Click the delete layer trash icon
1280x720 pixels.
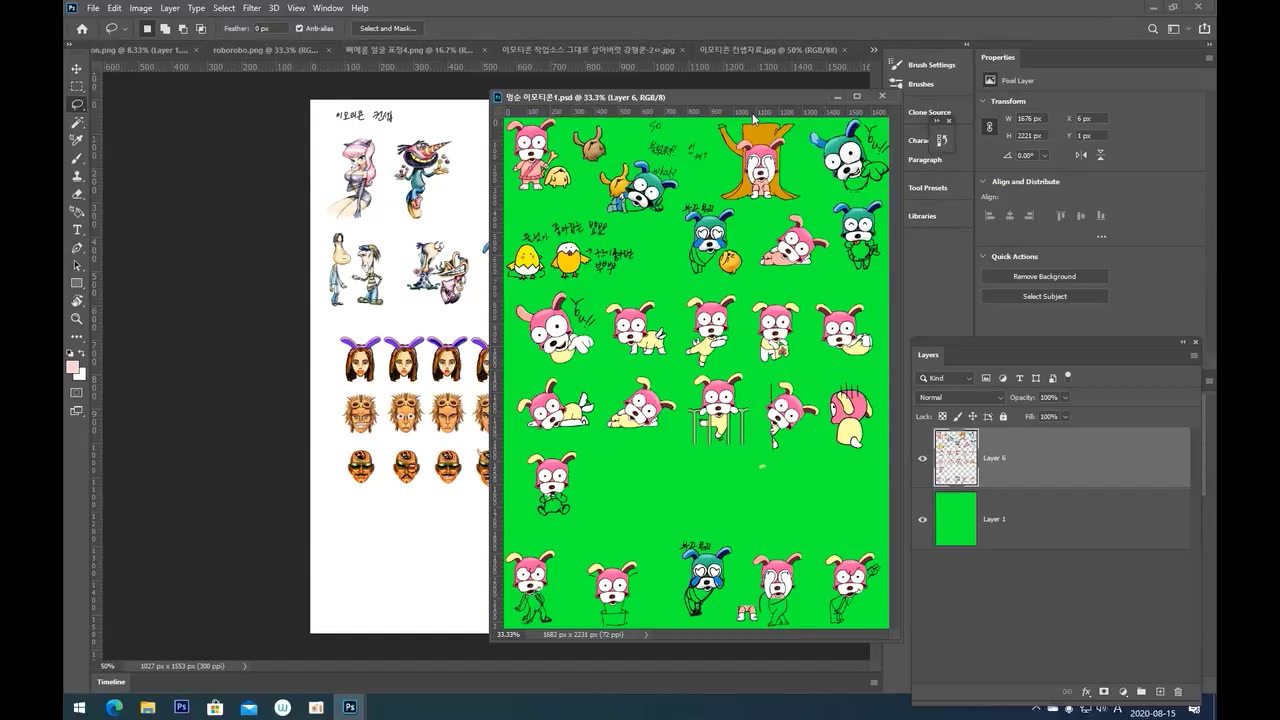coord(1178,692)
